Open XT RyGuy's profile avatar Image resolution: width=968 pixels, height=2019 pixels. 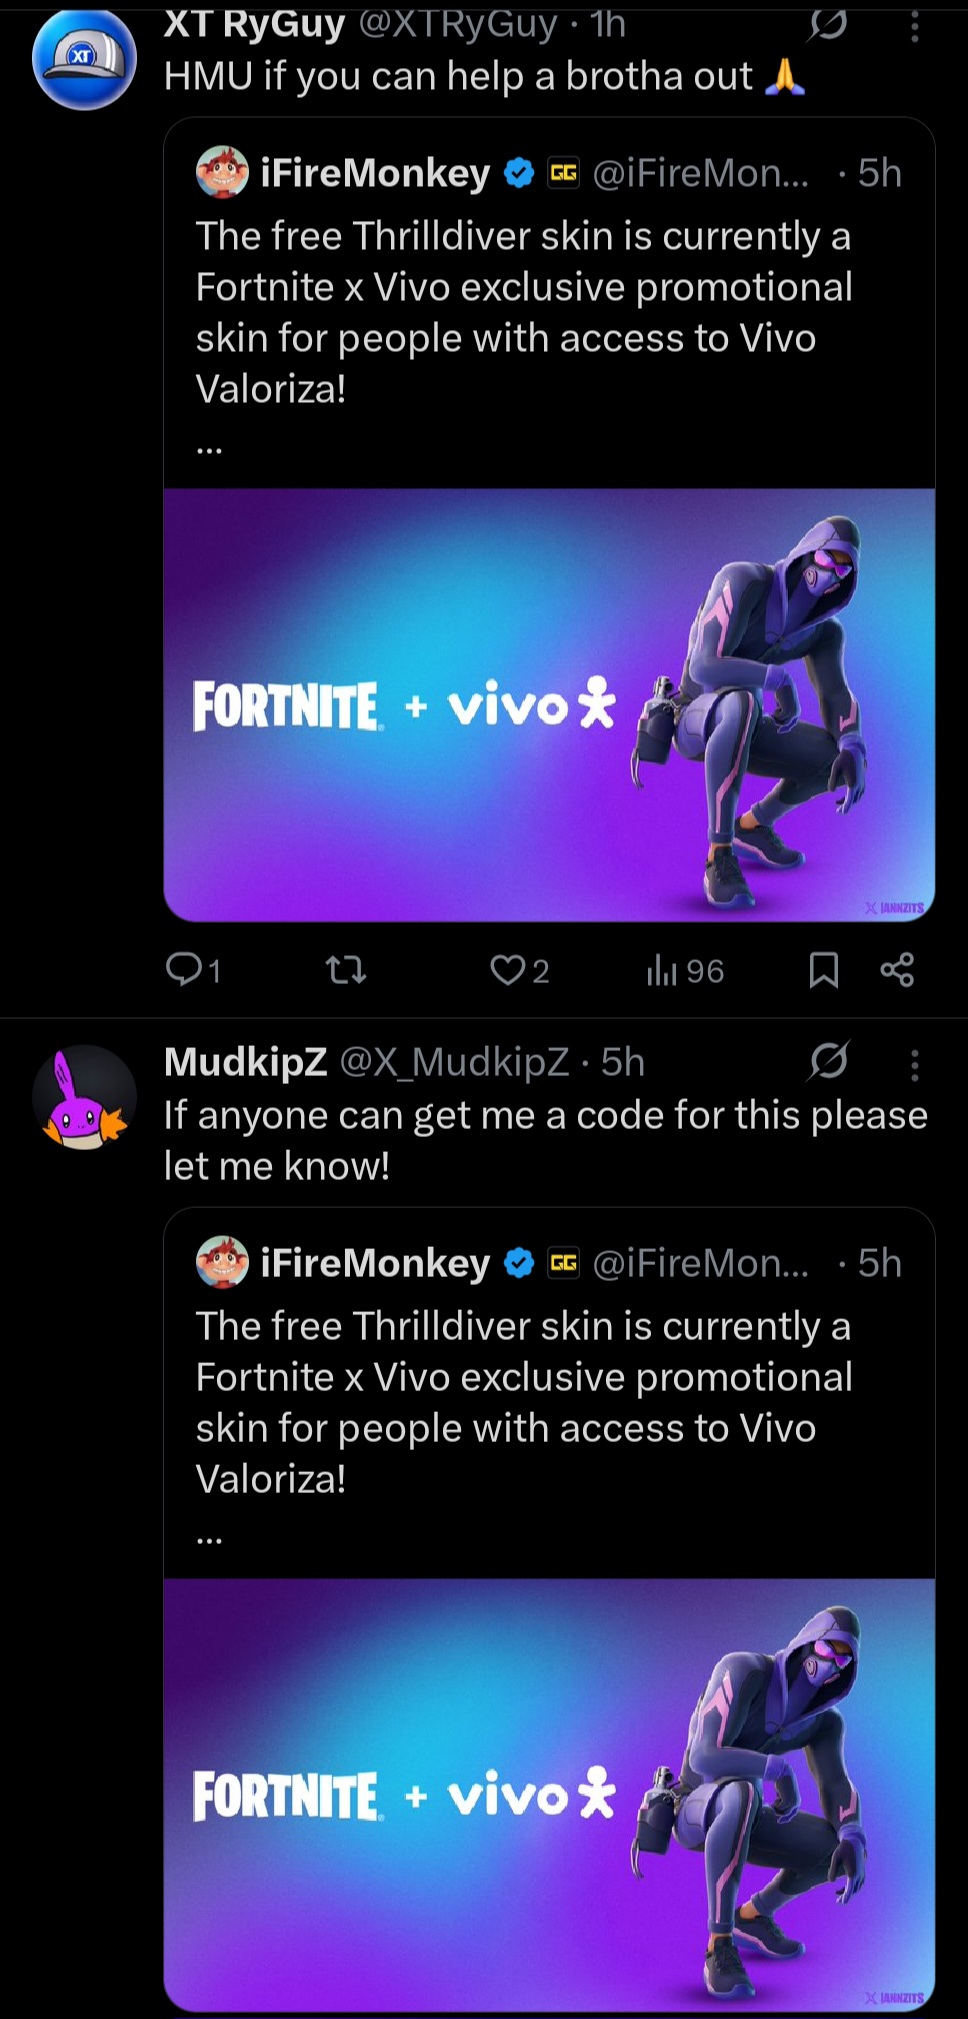[84, 58]
